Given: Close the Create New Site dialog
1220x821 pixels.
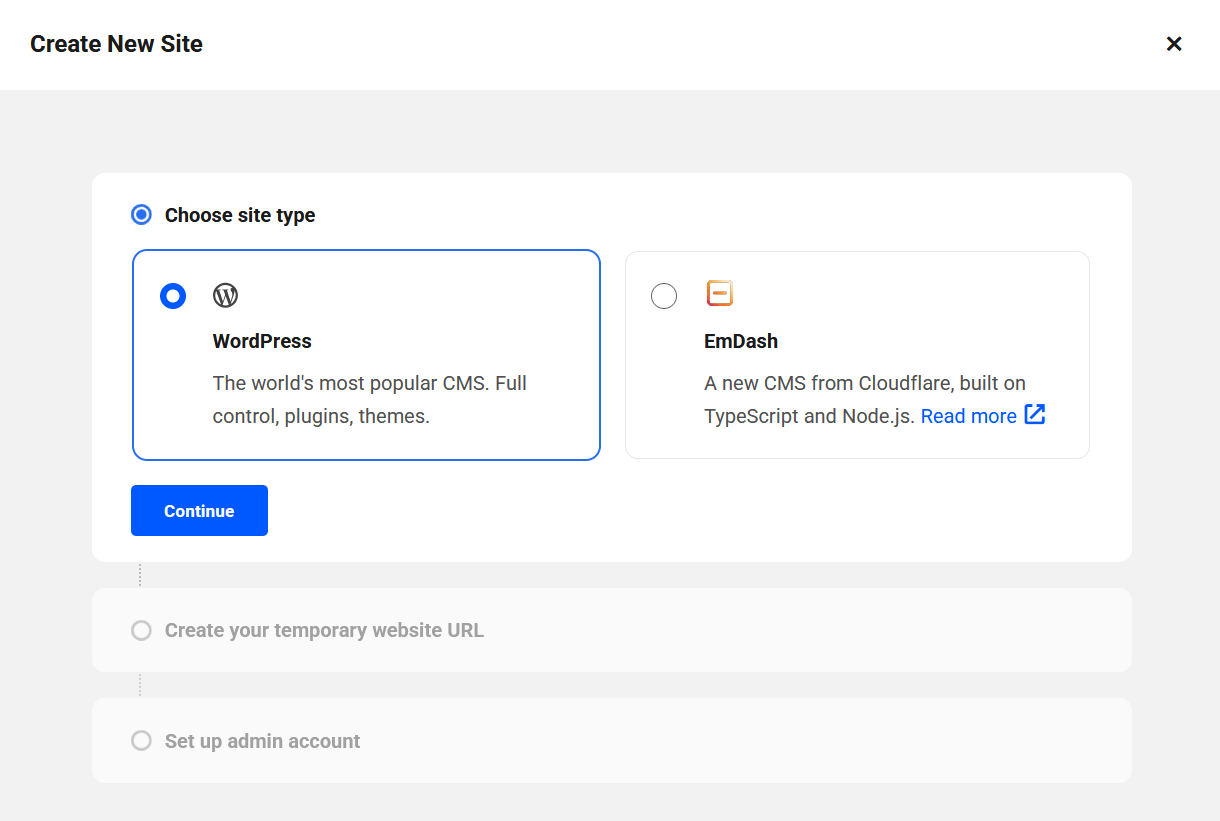Looking at the screenshot, I should coord(1174,43).
